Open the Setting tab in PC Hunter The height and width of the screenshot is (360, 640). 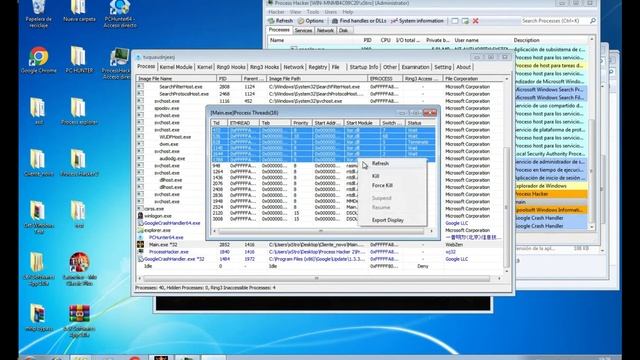pos(442,67)
